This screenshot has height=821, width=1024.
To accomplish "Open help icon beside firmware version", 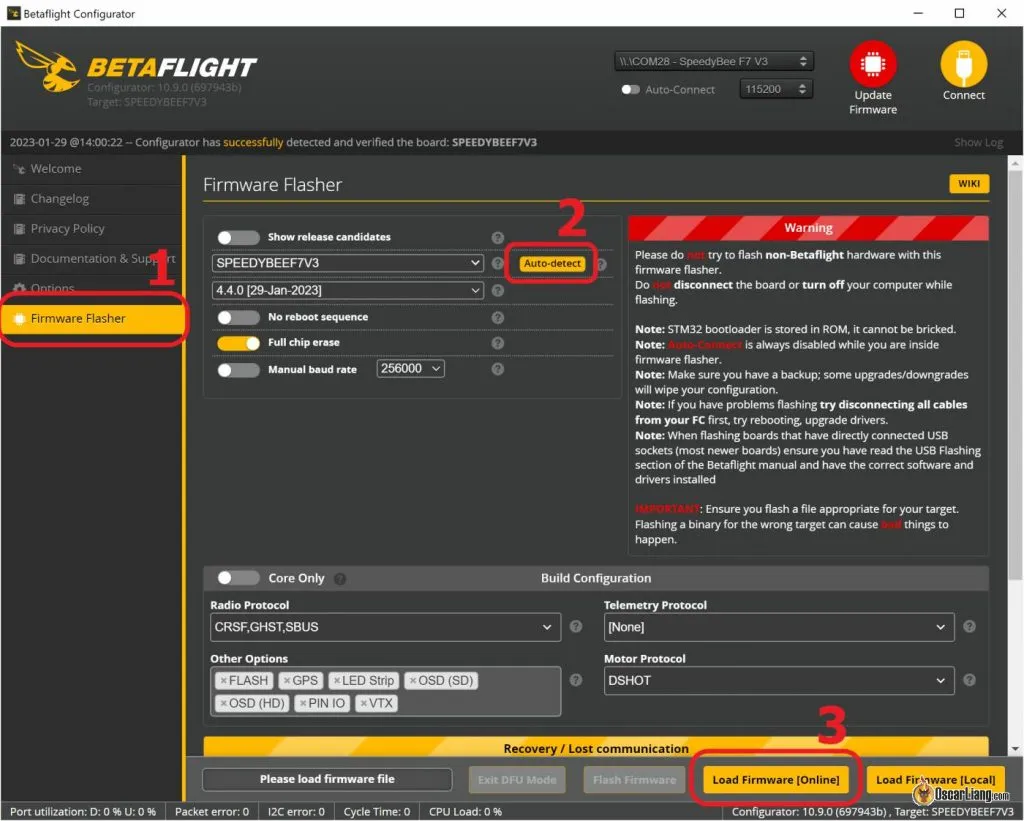I will coord(498,291).
